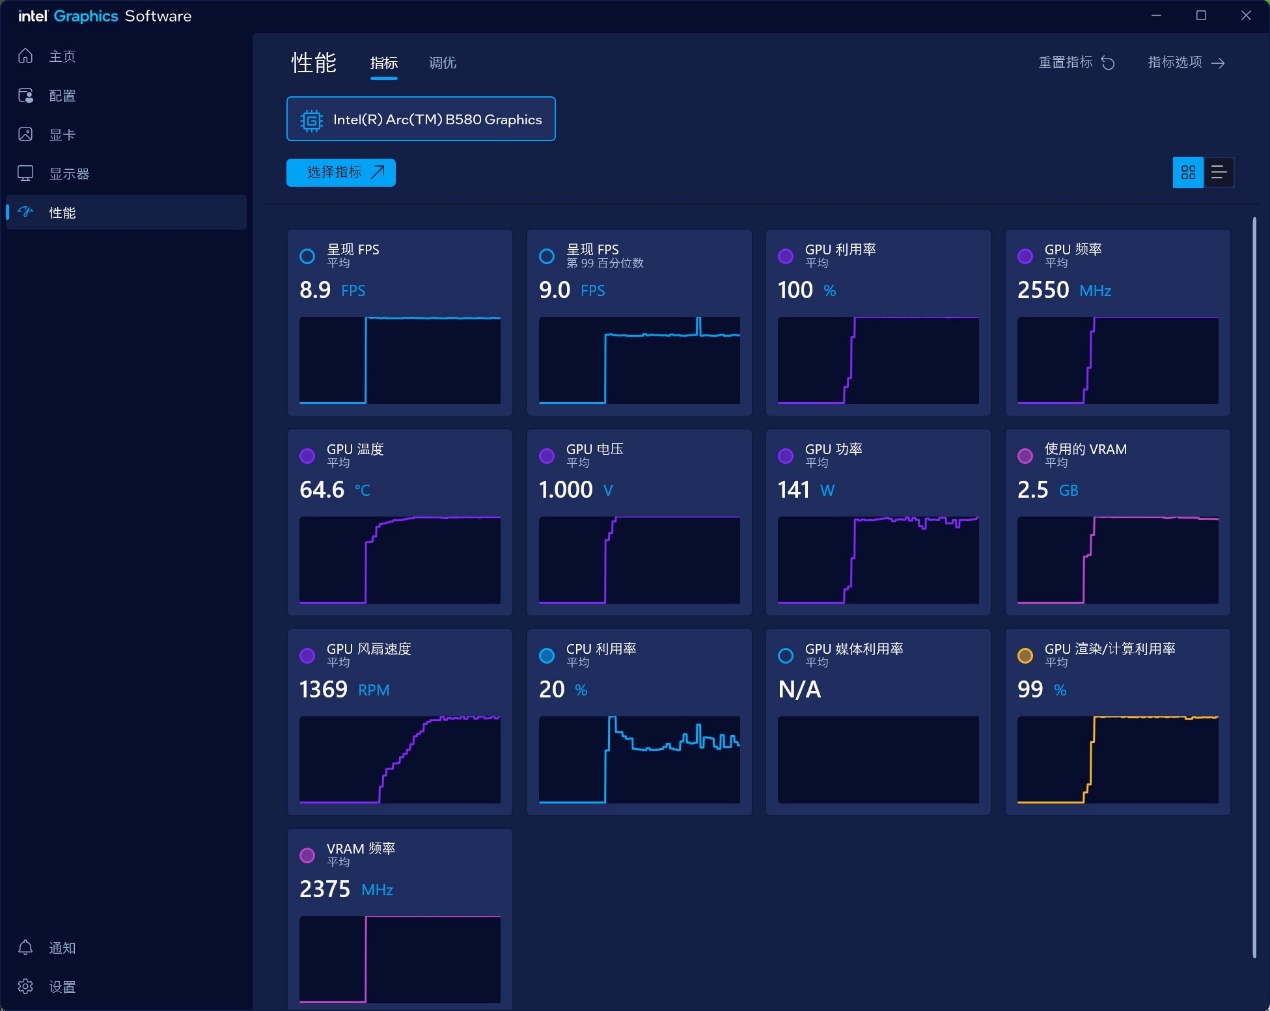
Task: Click the GPU chip icon beside Arc B580
Action: (x=312, y=120)
